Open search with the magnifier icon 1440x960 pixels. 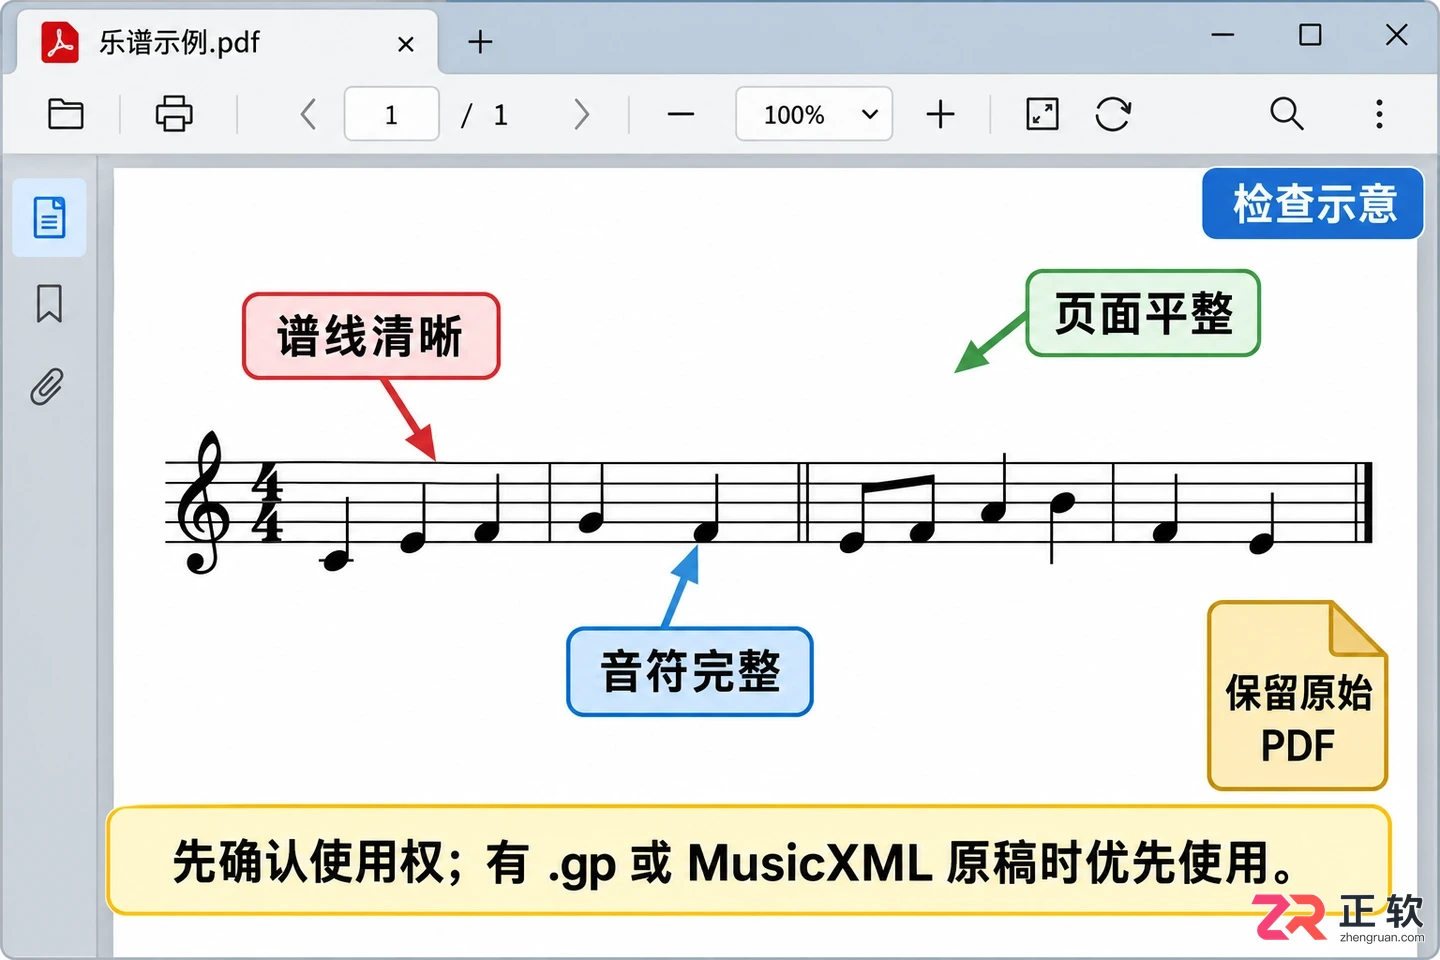point(1287,114)
